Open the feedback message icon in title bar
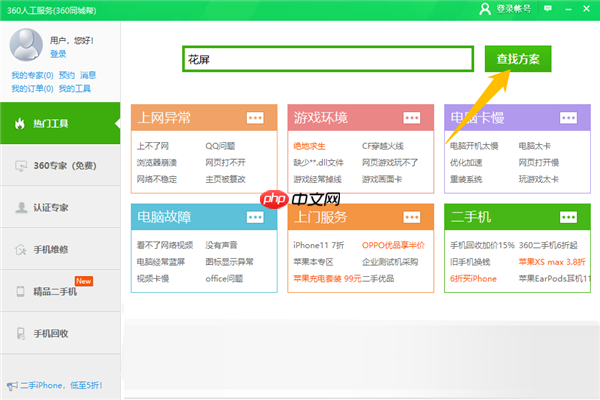This screenshot has width=600, height=400. pos(548,8)
